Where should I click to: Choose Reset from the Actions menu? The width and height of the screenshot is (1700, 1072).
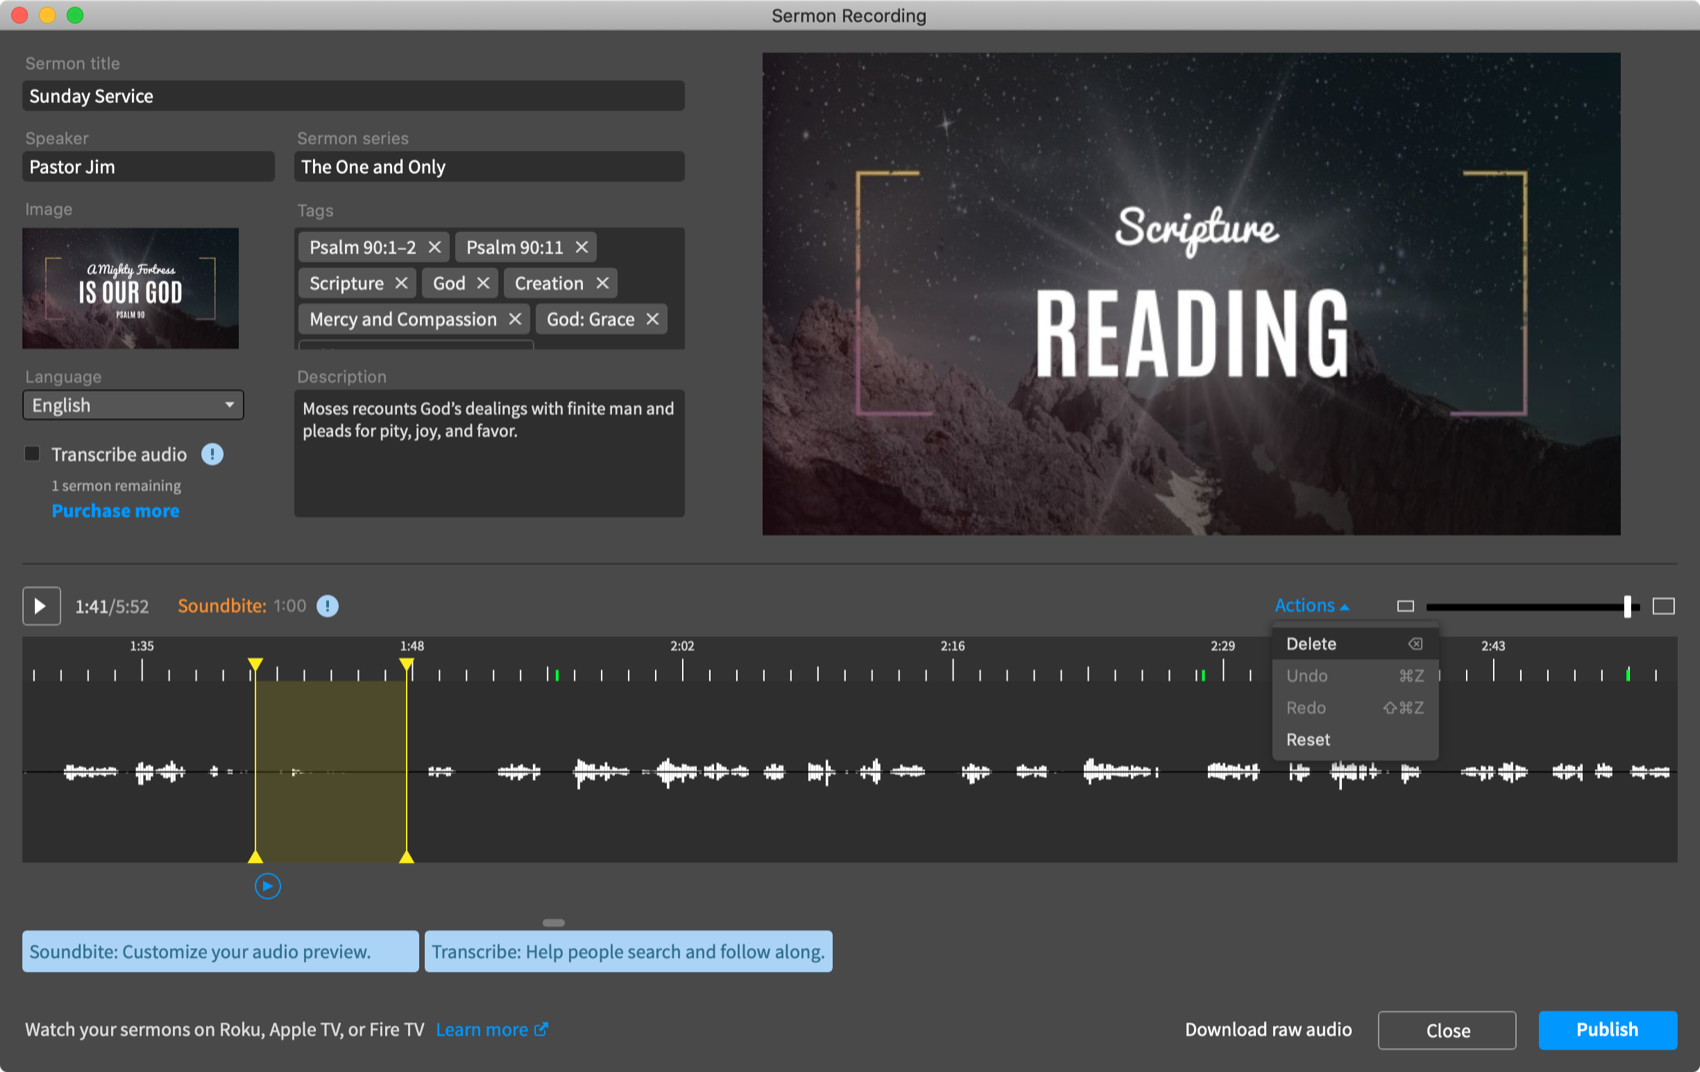pyautogui.click(x=1308, y=740)
